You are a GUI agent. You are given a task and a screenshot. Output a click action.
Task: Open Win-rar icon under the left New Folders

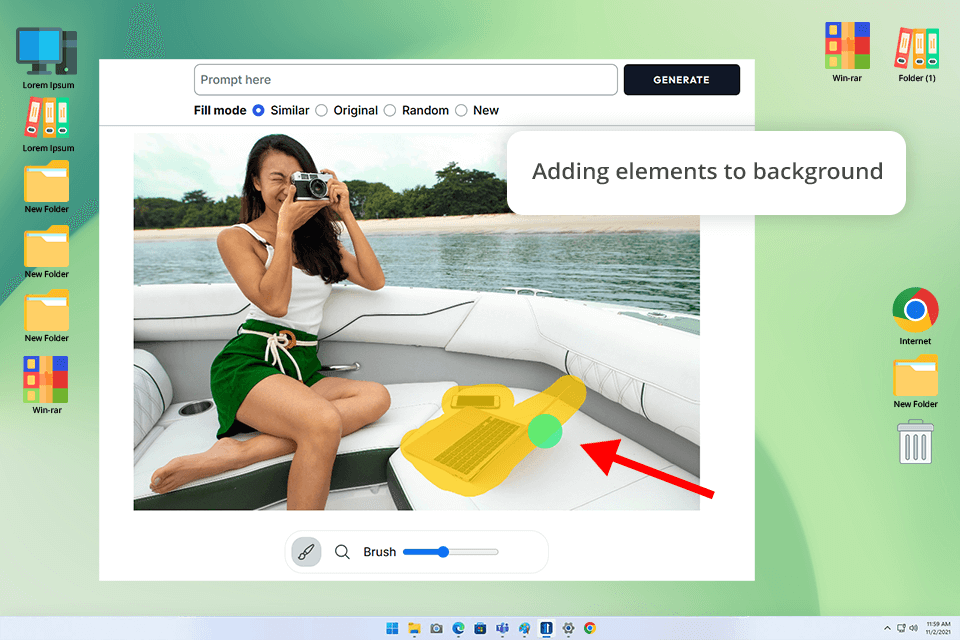pyautogui.click(x=46, y=379)
